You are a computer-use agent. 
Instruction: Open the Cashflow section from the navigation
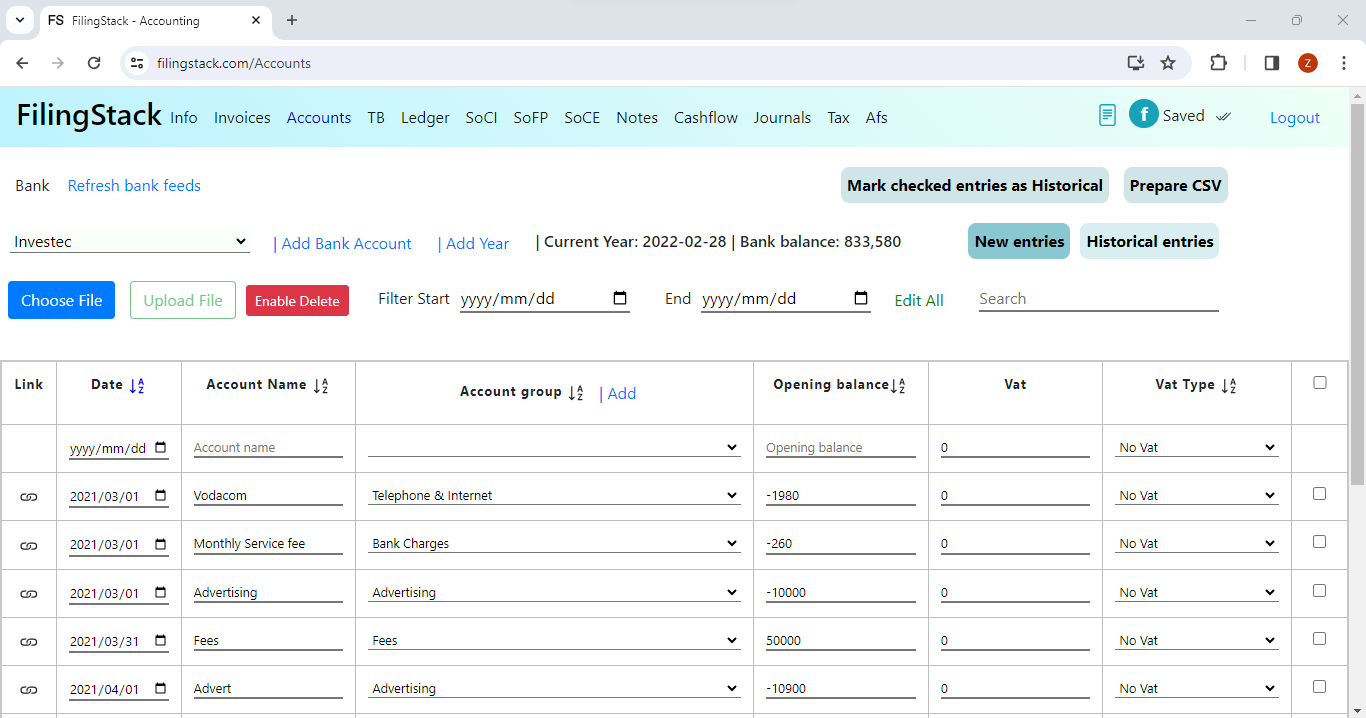[x=705, y=117]
